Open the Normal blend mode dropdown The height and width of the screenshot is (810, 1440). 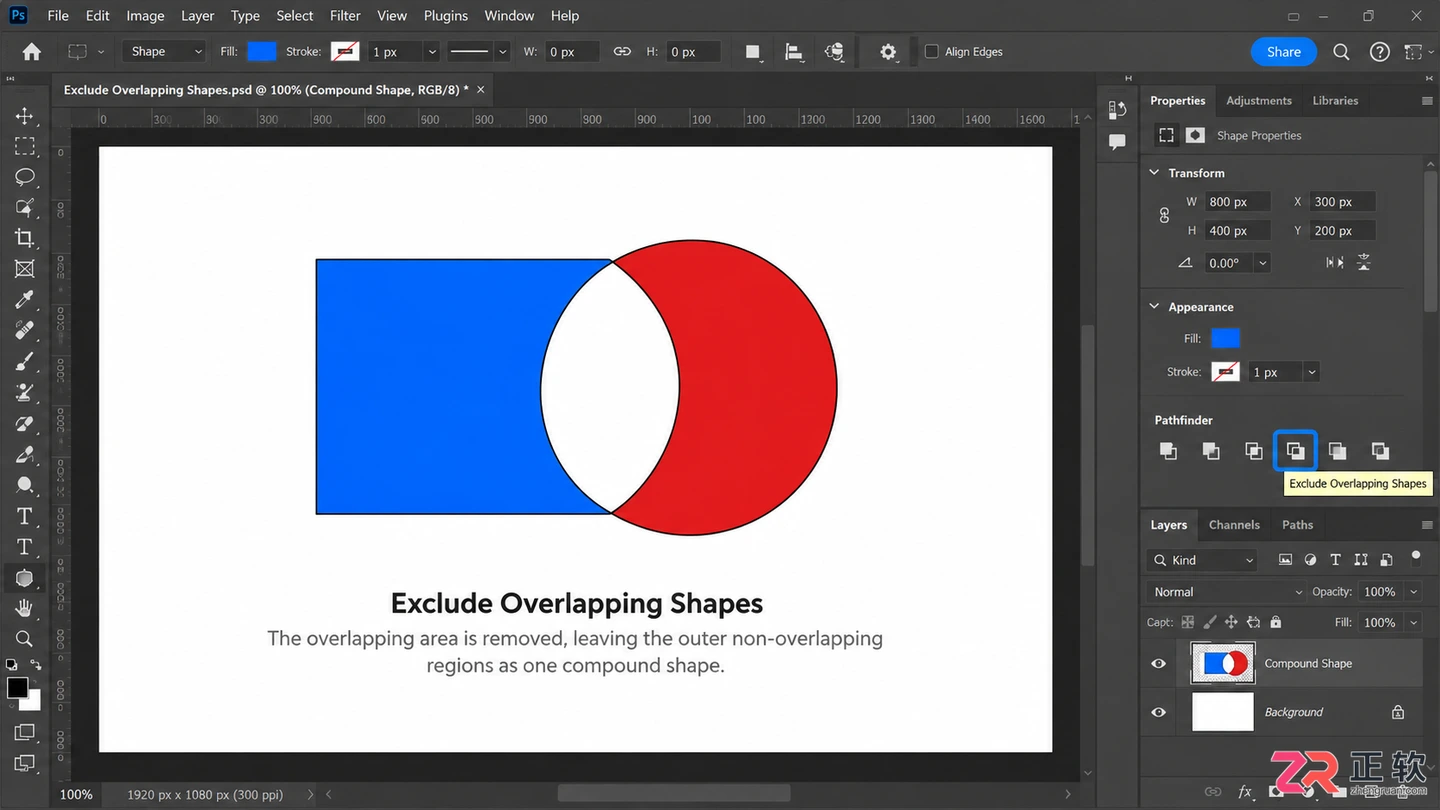[x=1228, y=592]
